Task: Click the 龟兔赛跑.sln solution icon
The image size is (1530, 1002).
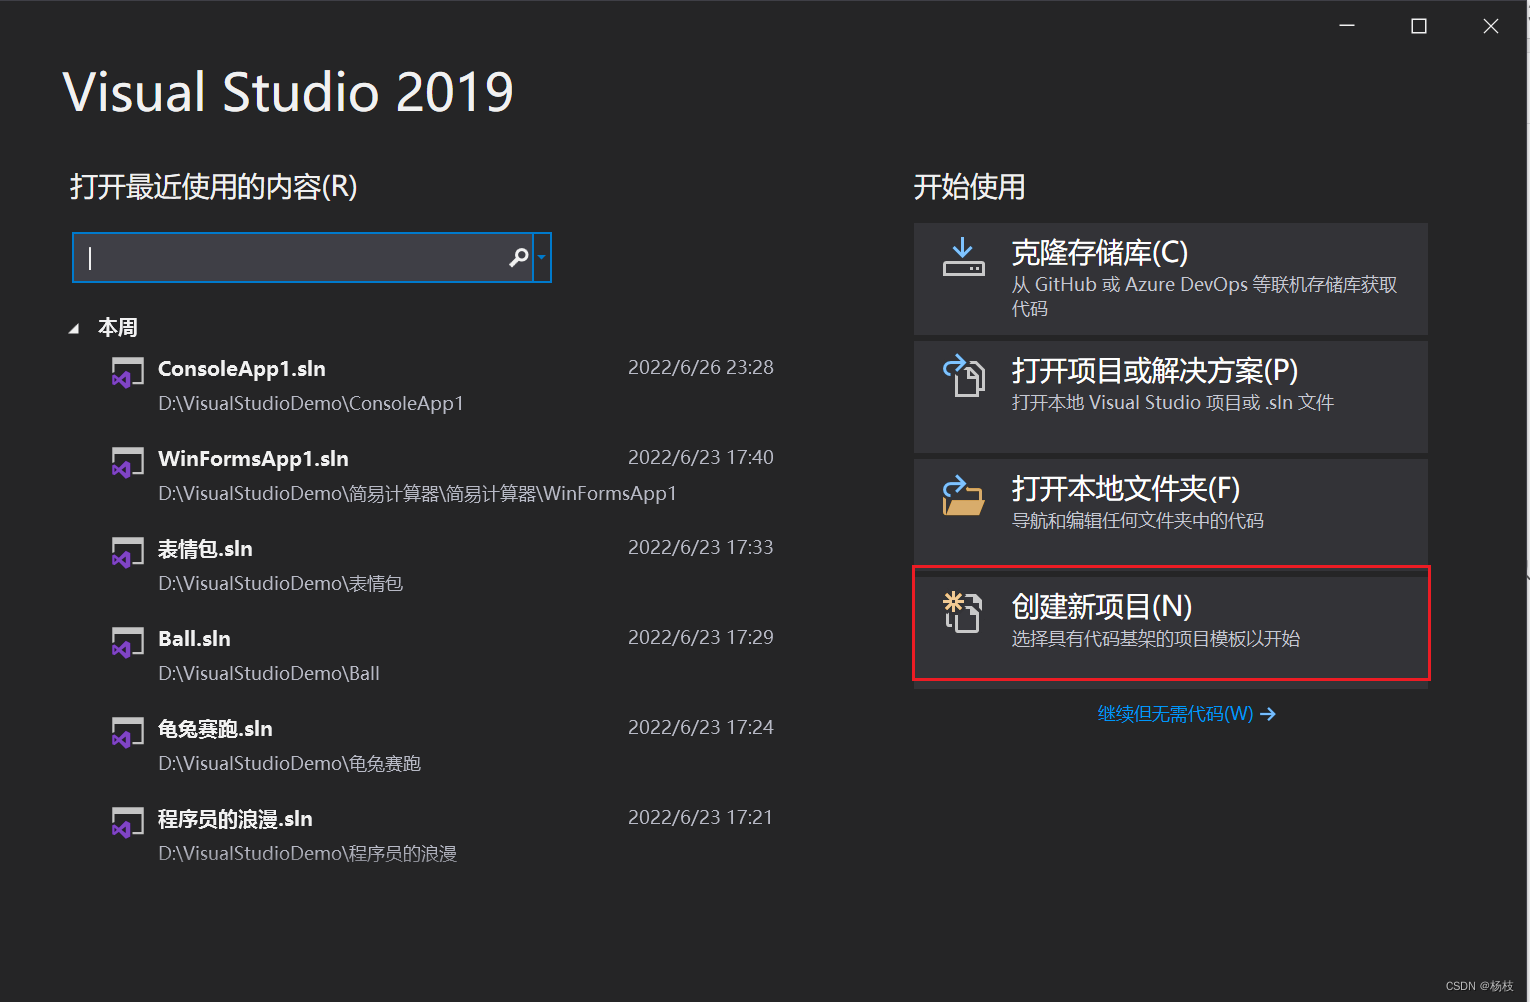Action: (127, 732)
